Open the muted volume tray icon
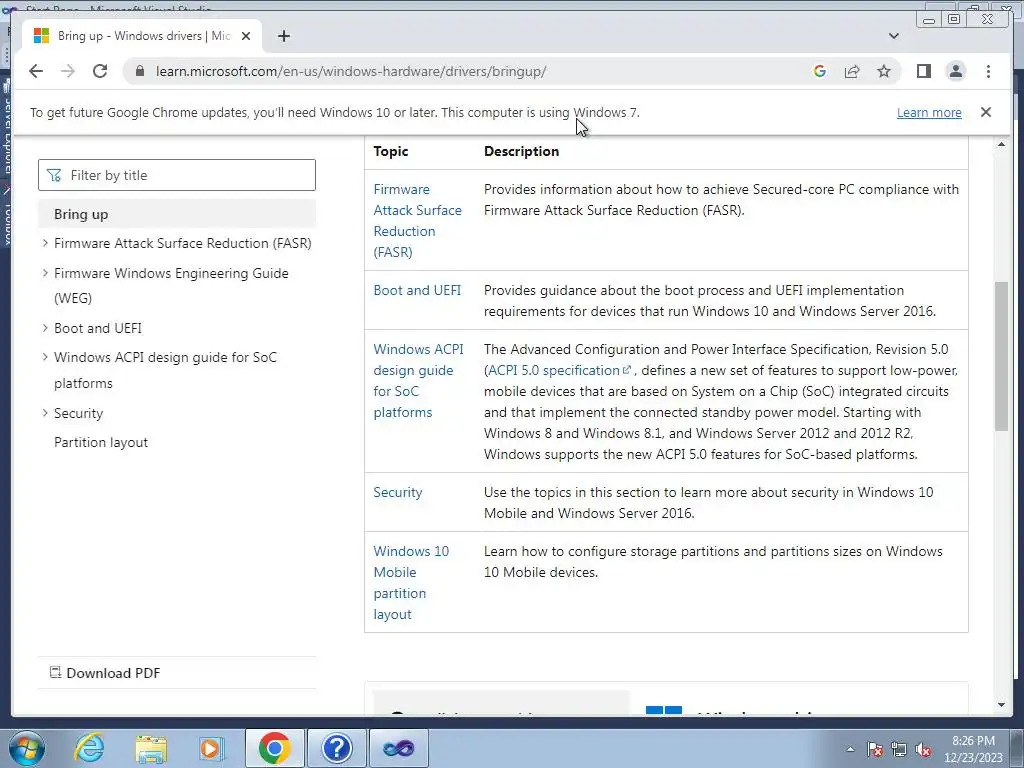Viewport: 1024px width, 768px height. [x=923, y=749]
